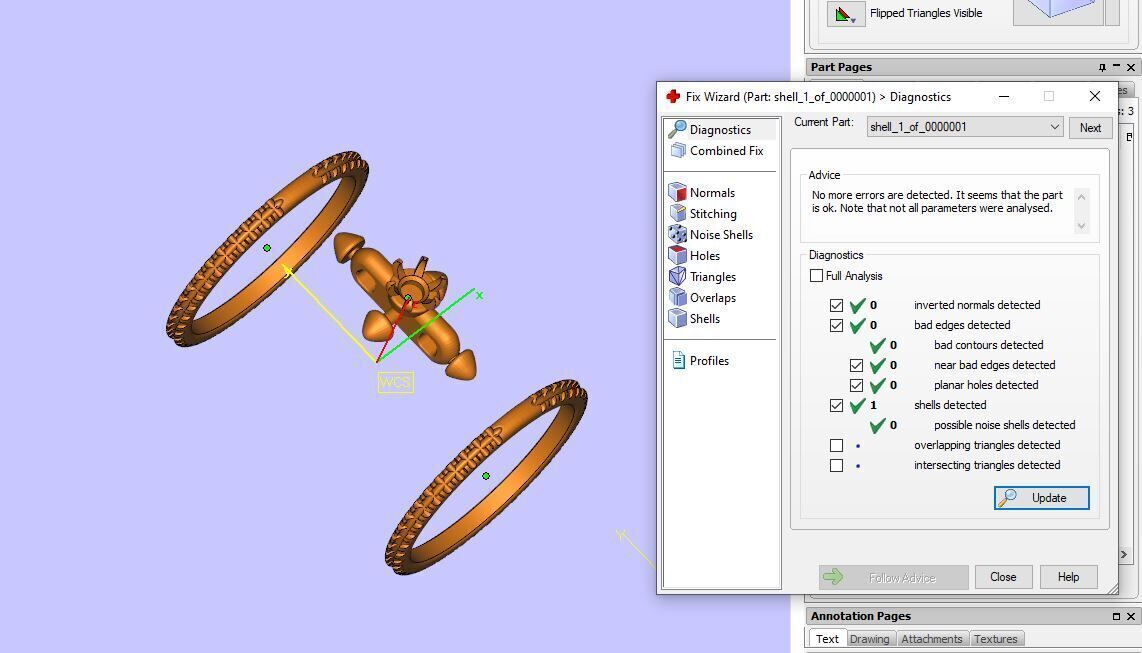1142x653 pixels.
Task: Click the Follow Advice button
Action: [x=894, y=577]
